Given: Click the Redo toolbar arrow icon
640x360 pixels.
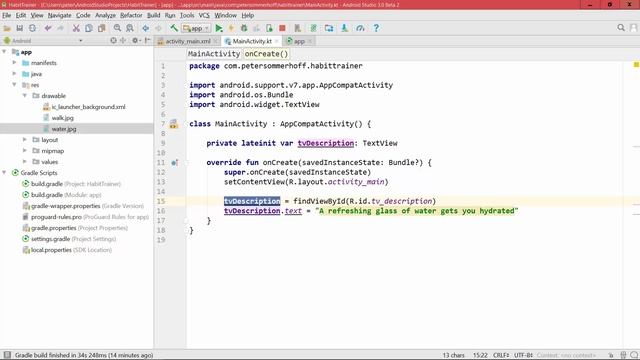Looking at the screenshot, I should [60, 28].
